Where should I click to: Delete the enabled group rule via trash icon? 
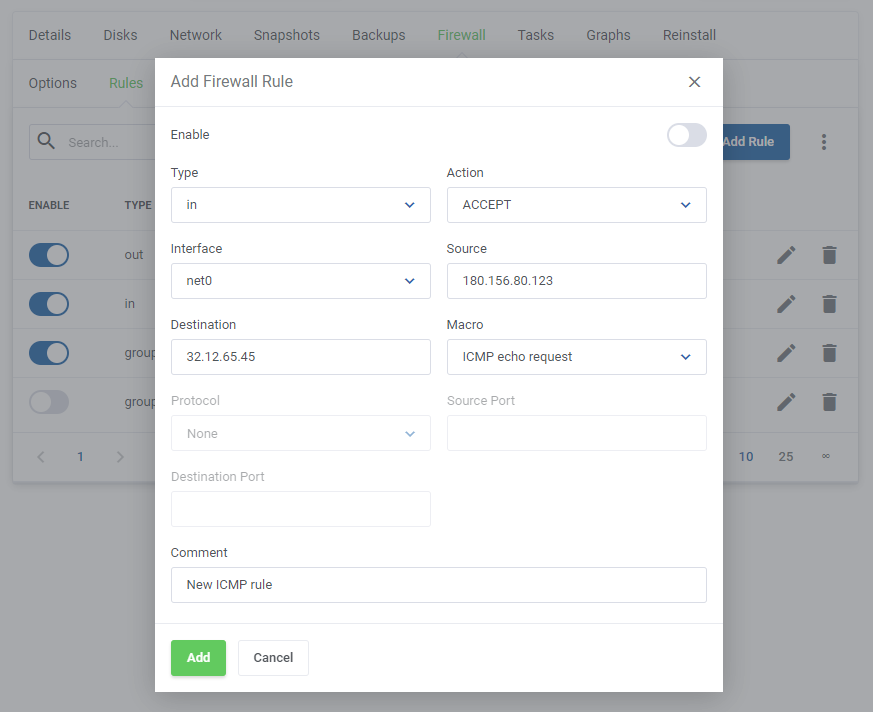point(830,353)
